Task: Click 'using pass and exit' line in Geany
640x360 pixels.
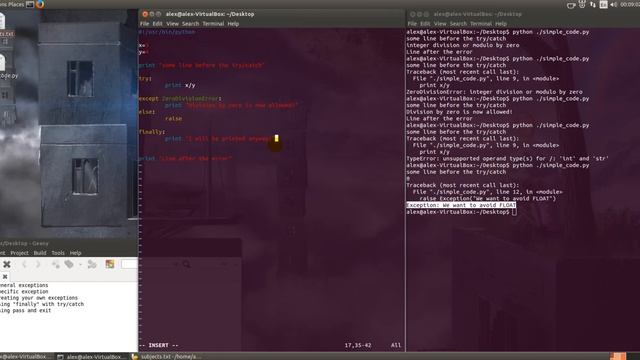Action: pos(25,310)
